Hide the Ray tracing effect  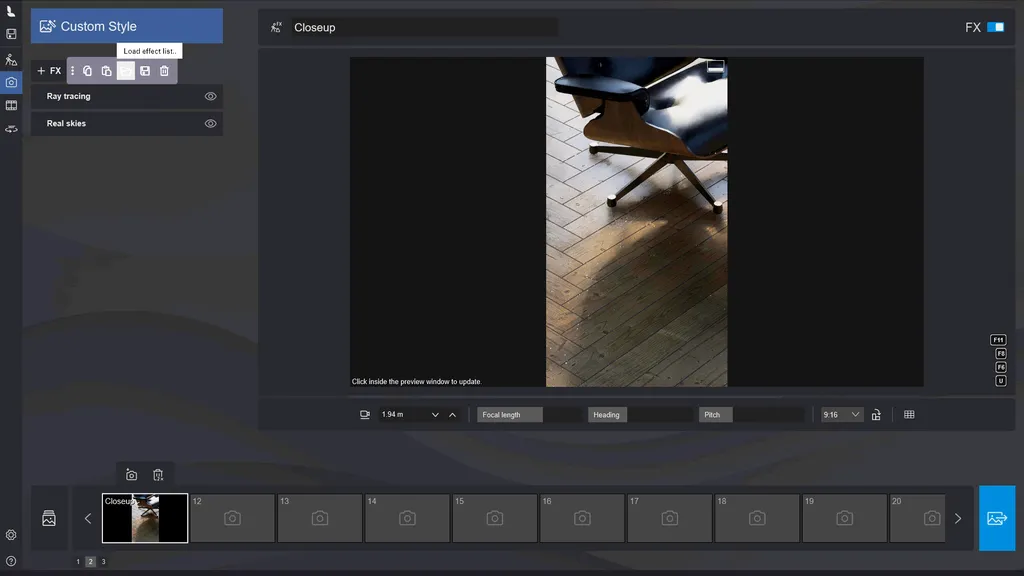(210, 97)
